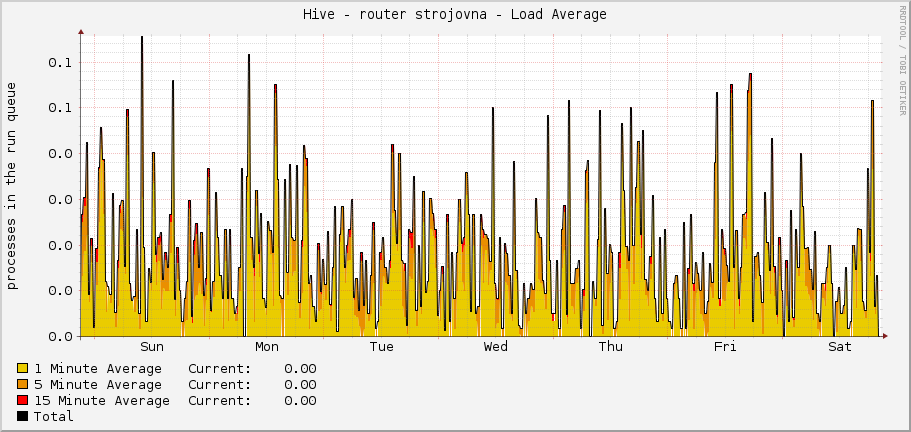The height and width of the screenshot is (432, 911).
Task: Click the 'Fri' x-axis label
Action: click(x=725, y=347)
